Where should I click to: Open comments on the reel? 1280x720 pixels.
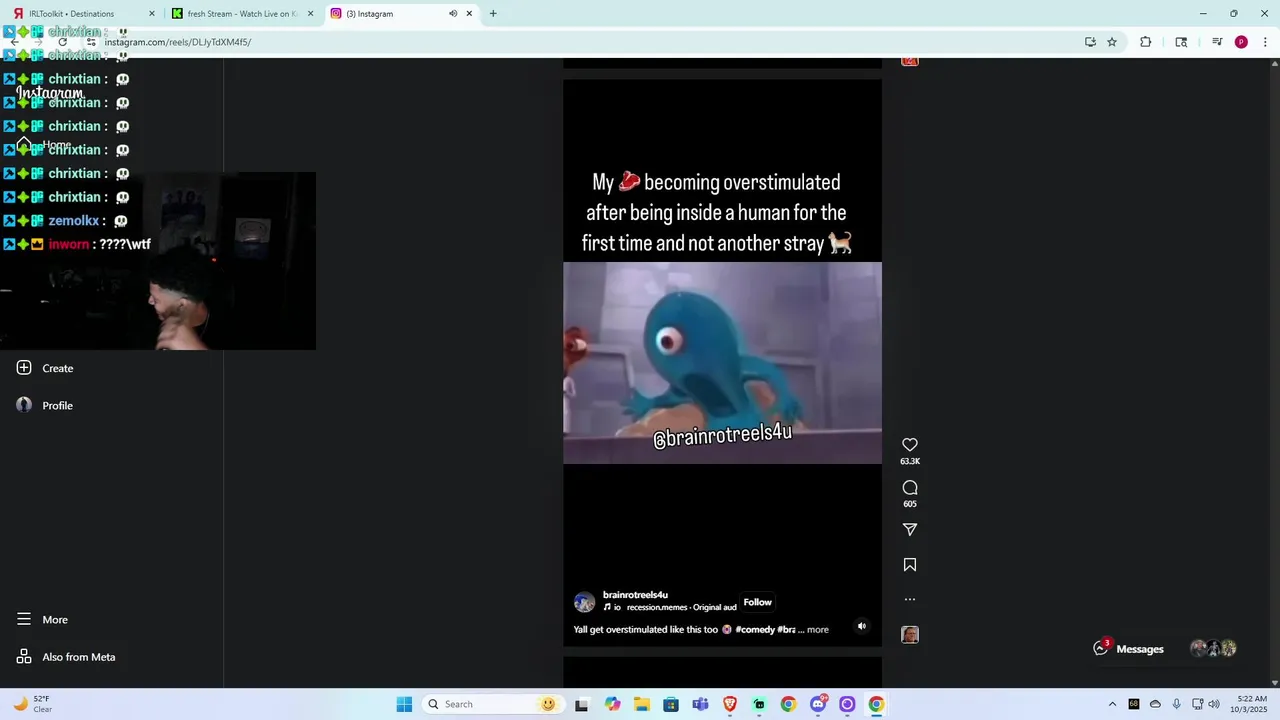(x=909, y=488)
